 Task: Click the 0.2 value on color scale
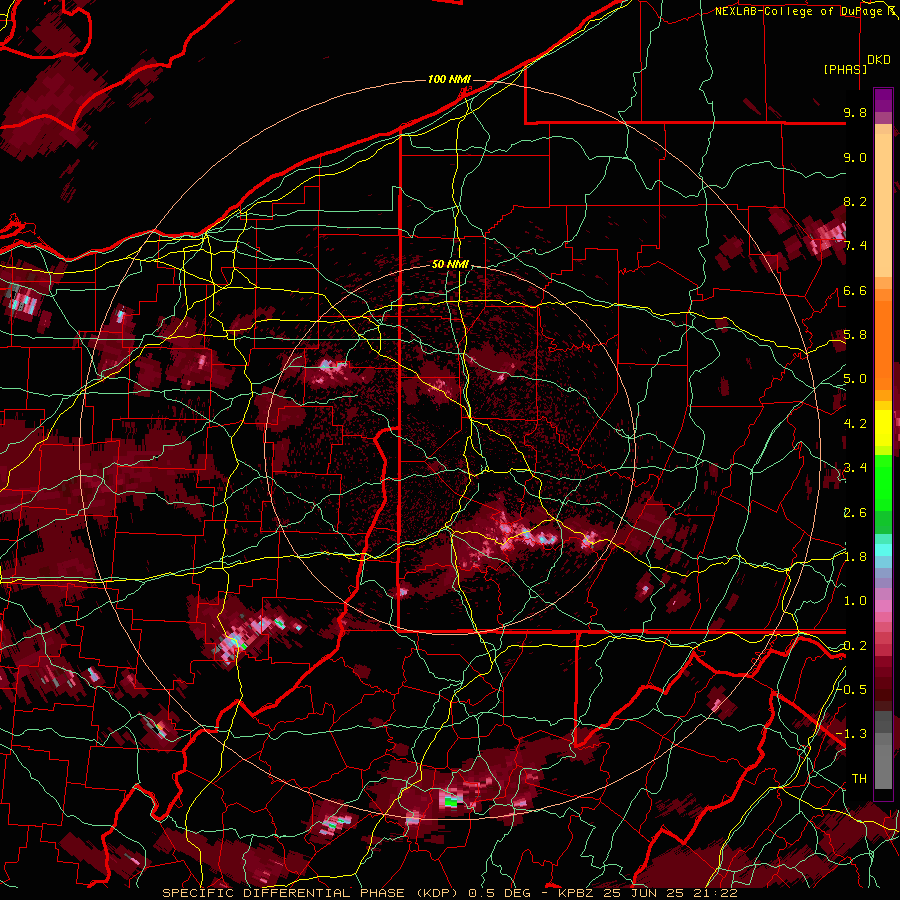[x=855, y=645]
